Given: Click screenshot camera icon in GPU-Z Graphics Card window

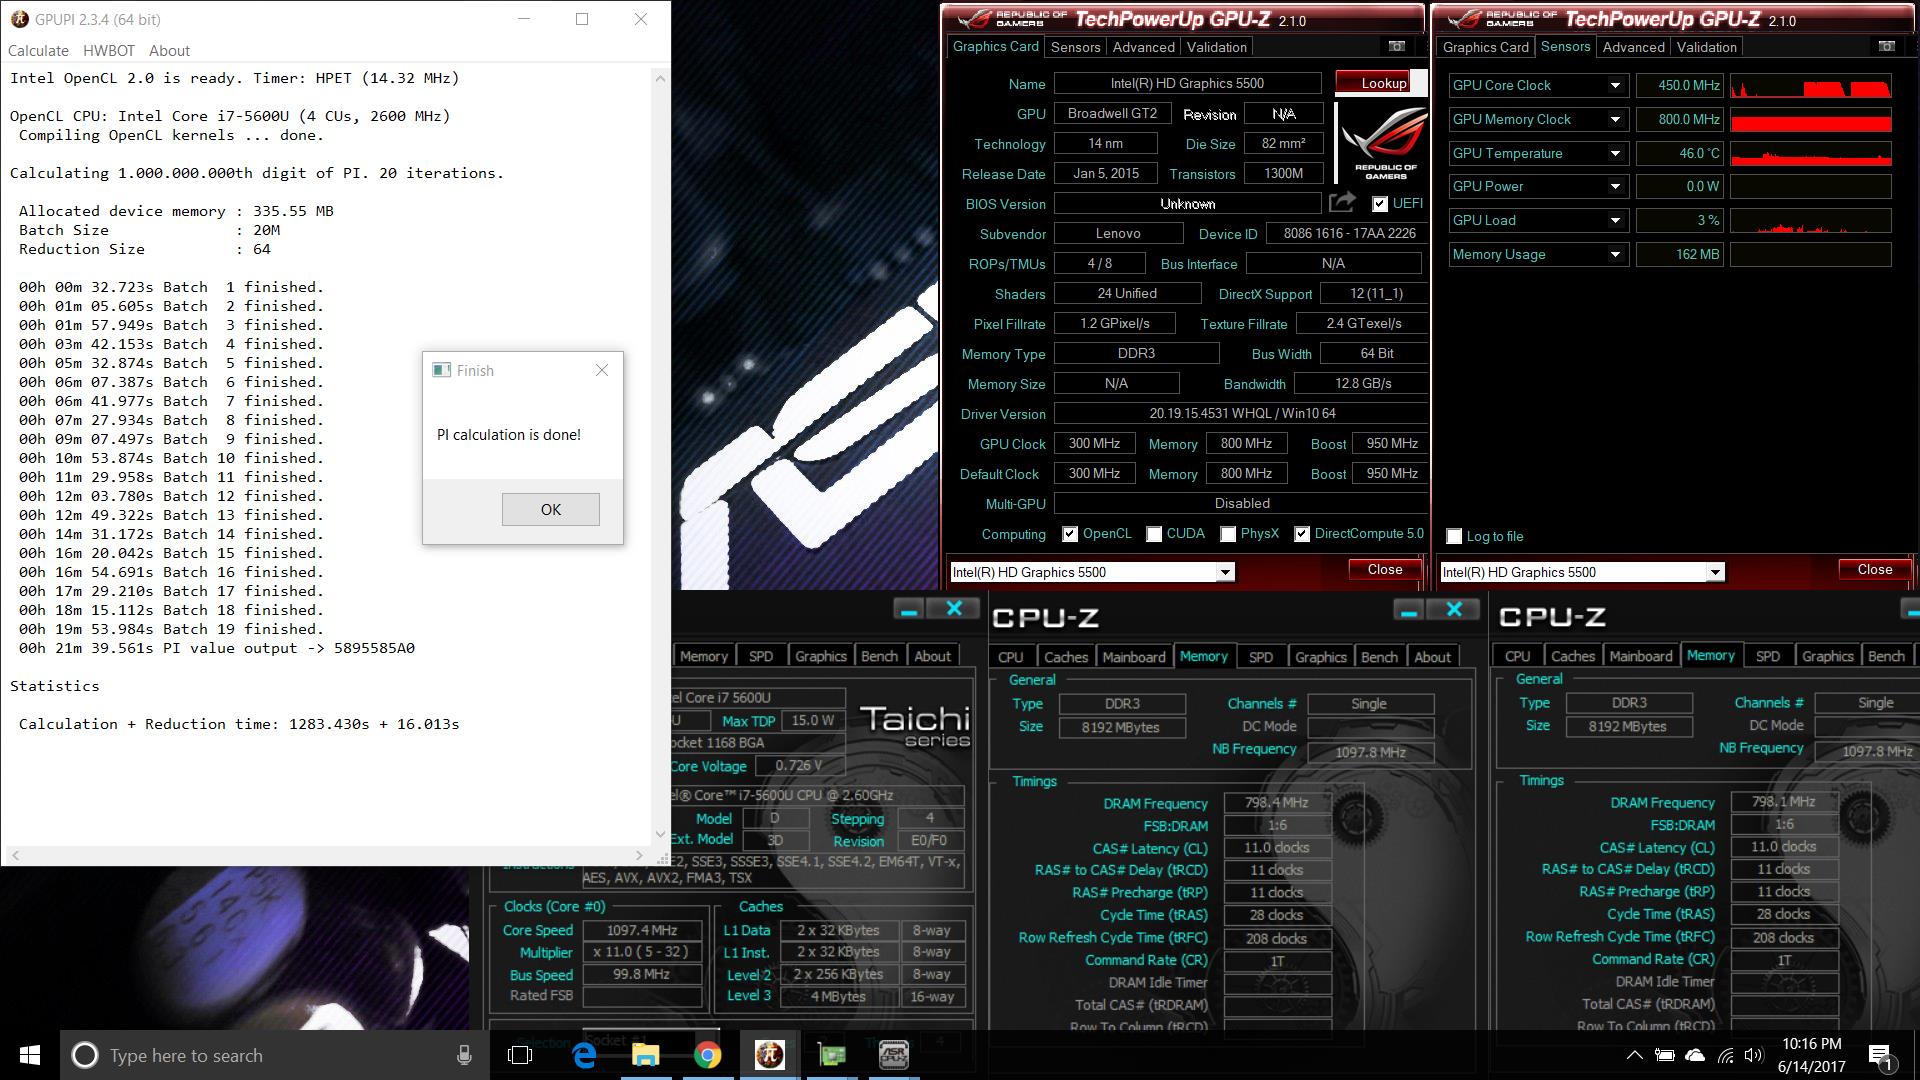Looking at the screenshot, I should click(1397, 46).
